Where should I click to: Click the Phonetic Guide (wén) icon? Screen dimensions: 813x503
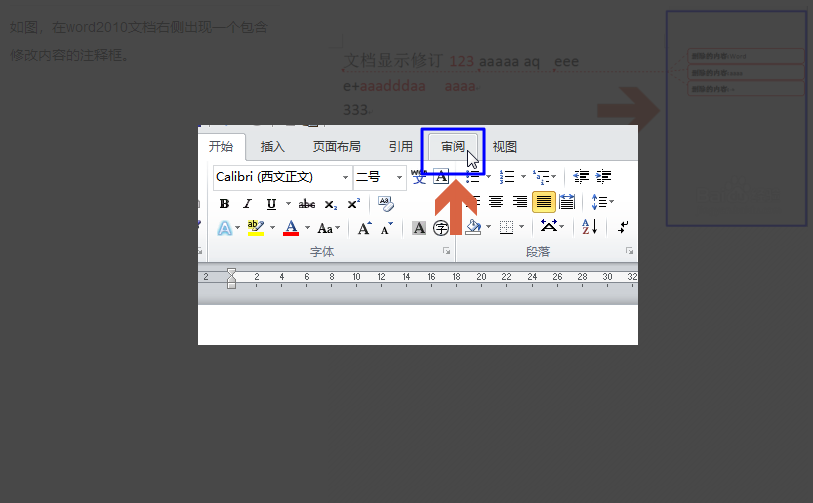coord(419,176)
